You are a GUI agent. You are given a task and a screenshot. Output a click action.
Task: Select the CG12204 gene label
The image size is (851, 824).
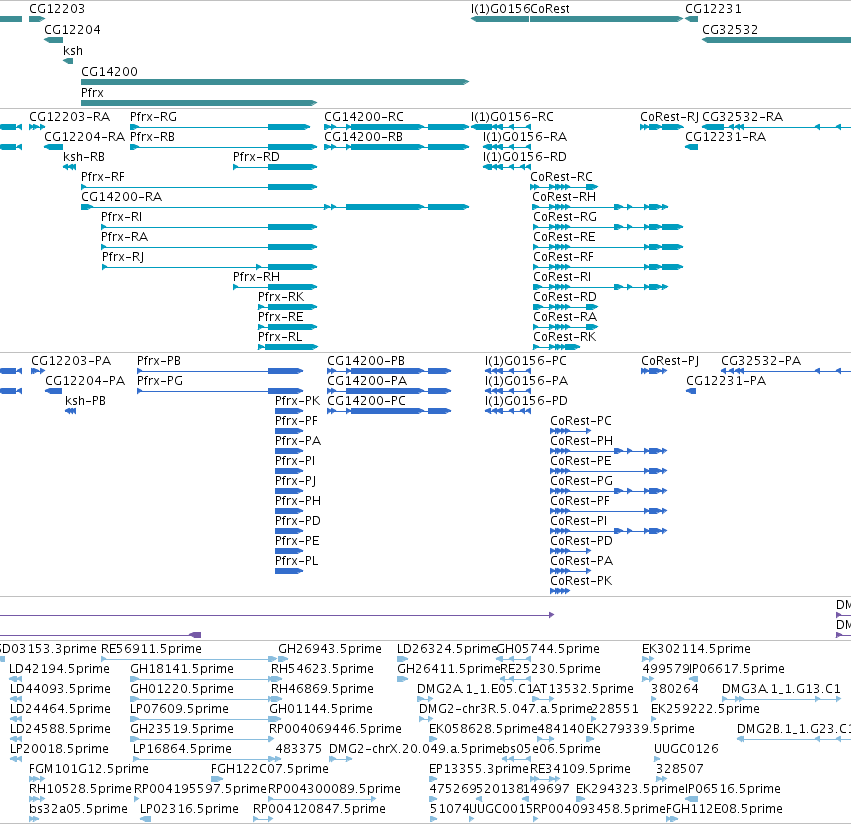coord(72,30)
